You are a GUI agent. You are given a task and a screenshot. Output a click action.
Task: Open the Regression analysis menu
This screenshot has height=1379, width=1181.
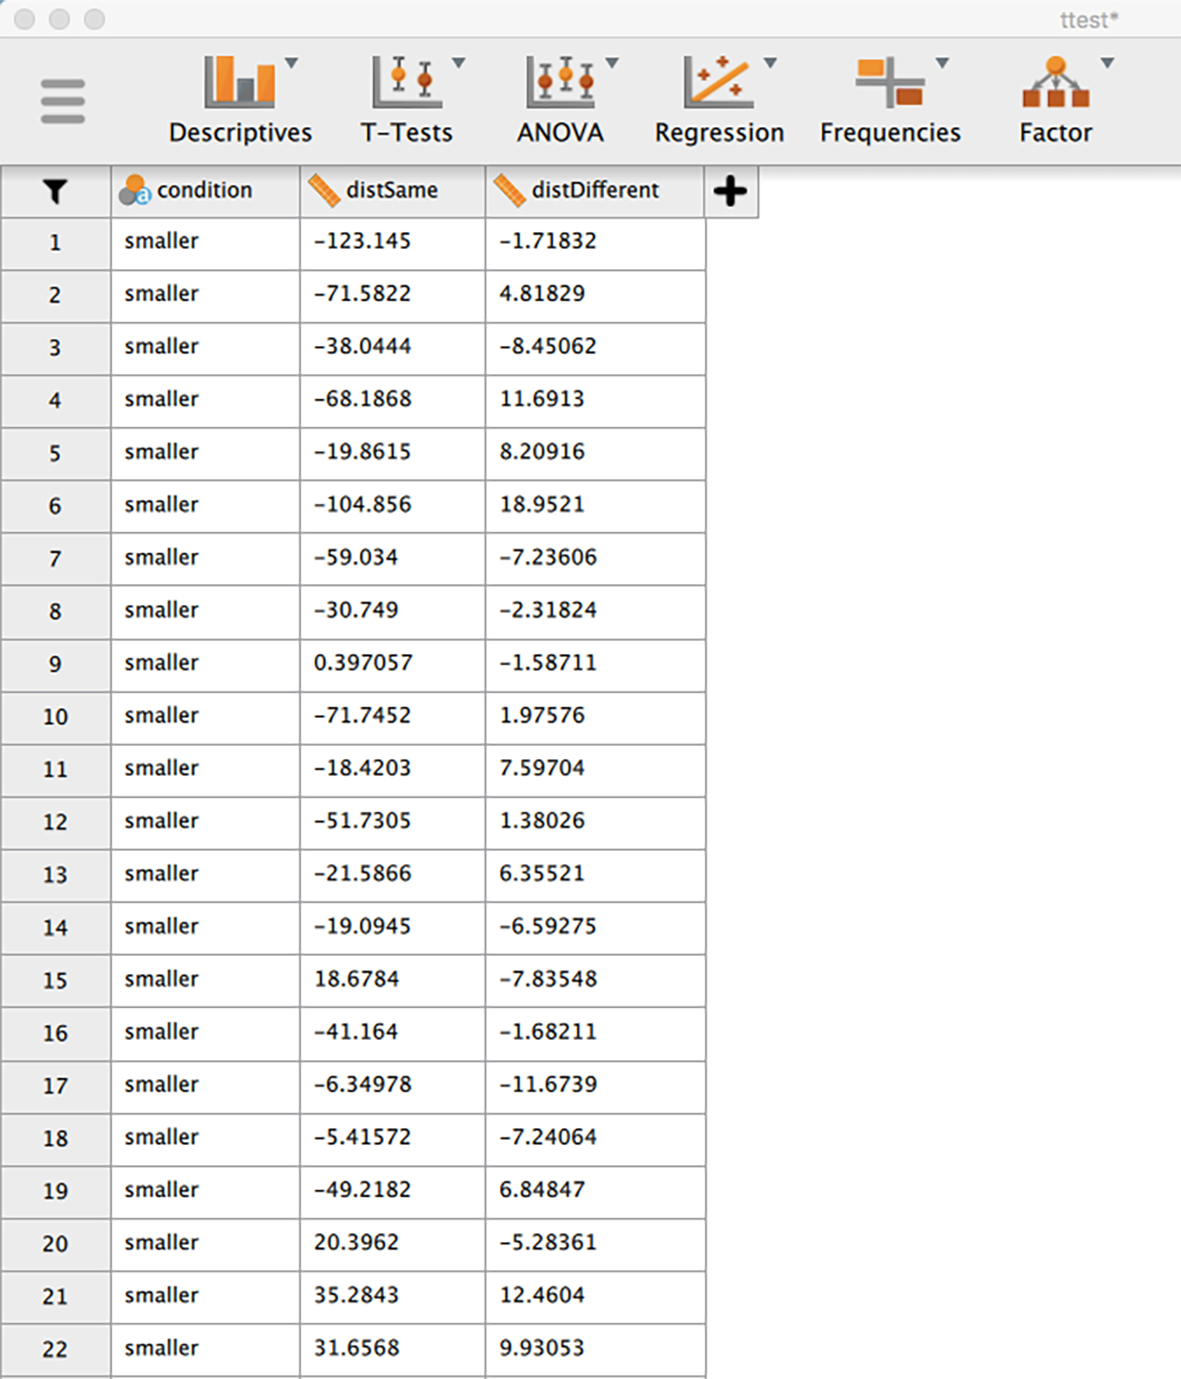pos(719,100)
